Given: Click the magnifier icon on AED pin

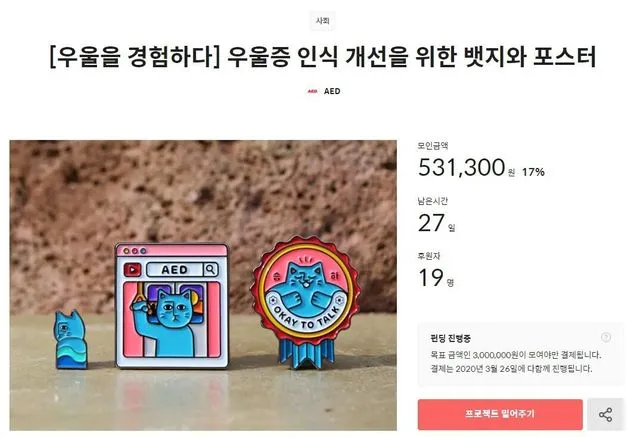Looking at the screenshot, I should 211,269.
